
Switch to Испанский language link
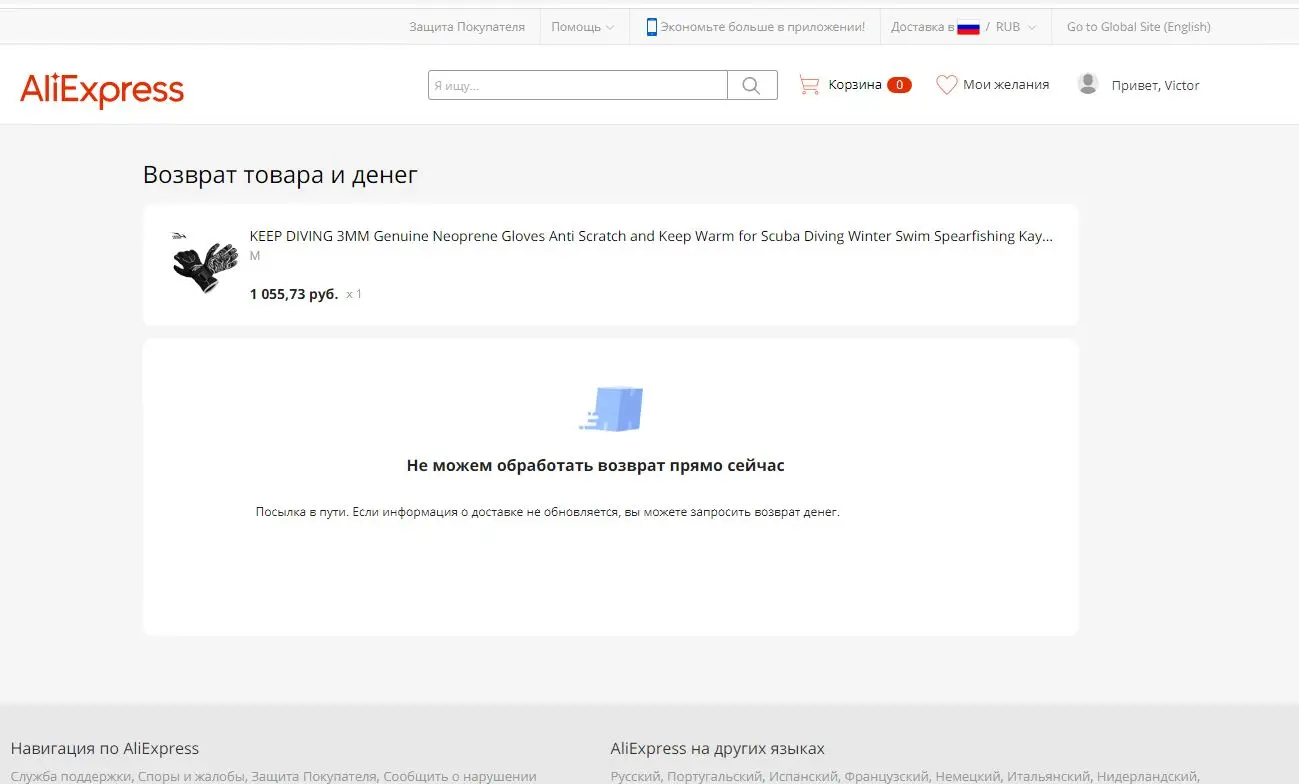click(804, 776)
